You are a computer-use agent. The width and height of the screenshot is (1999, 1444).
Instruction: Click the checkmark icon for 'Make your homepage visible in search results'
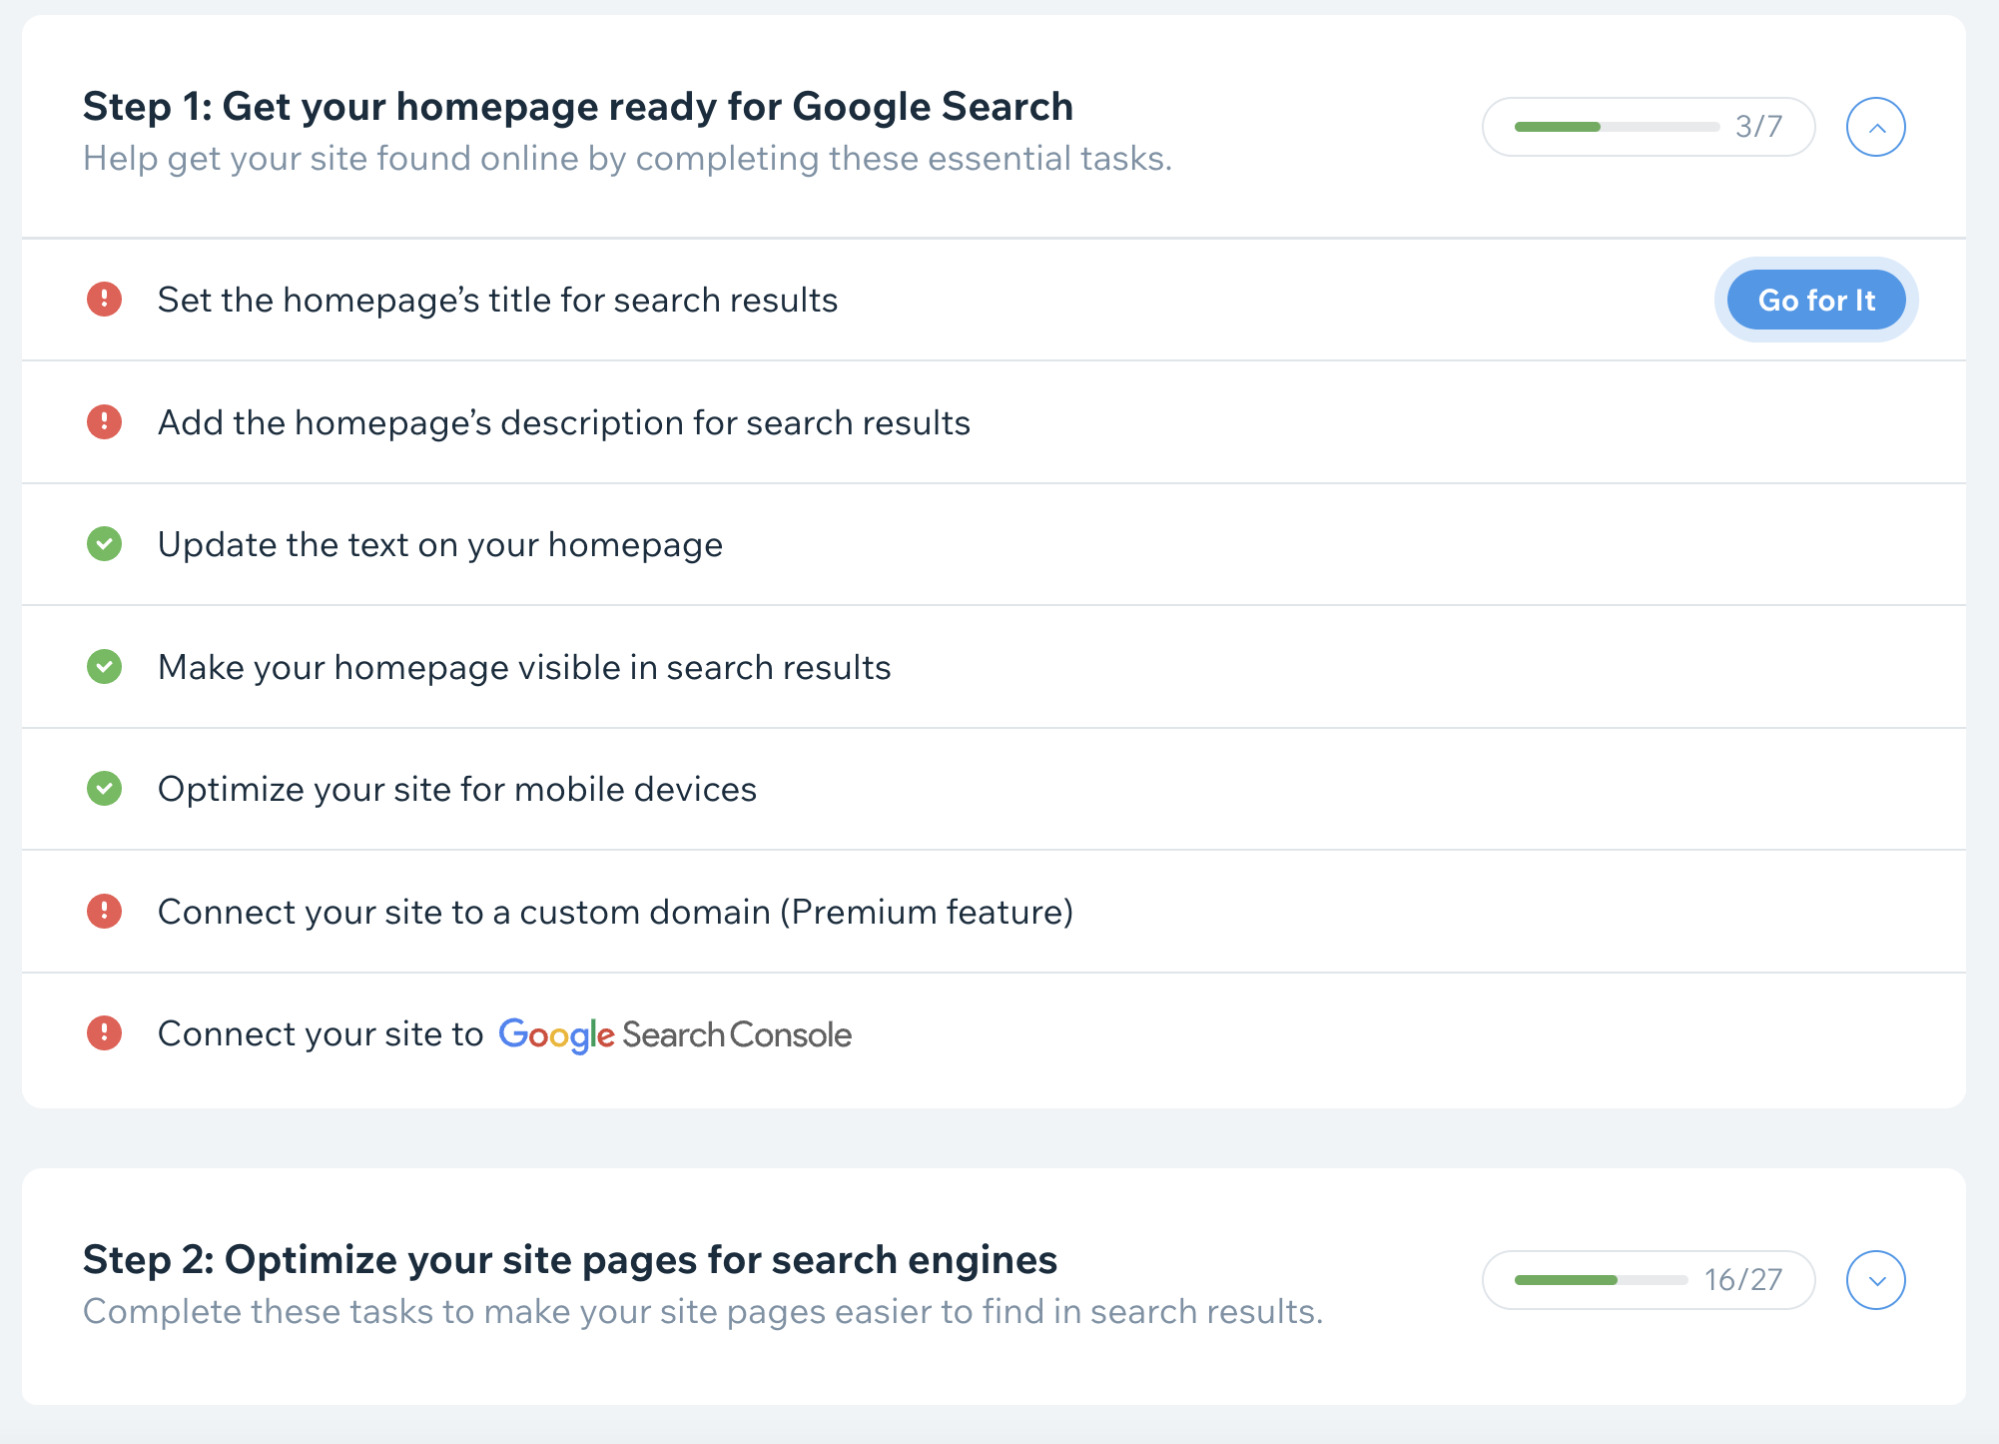click(x=104, y=667)
